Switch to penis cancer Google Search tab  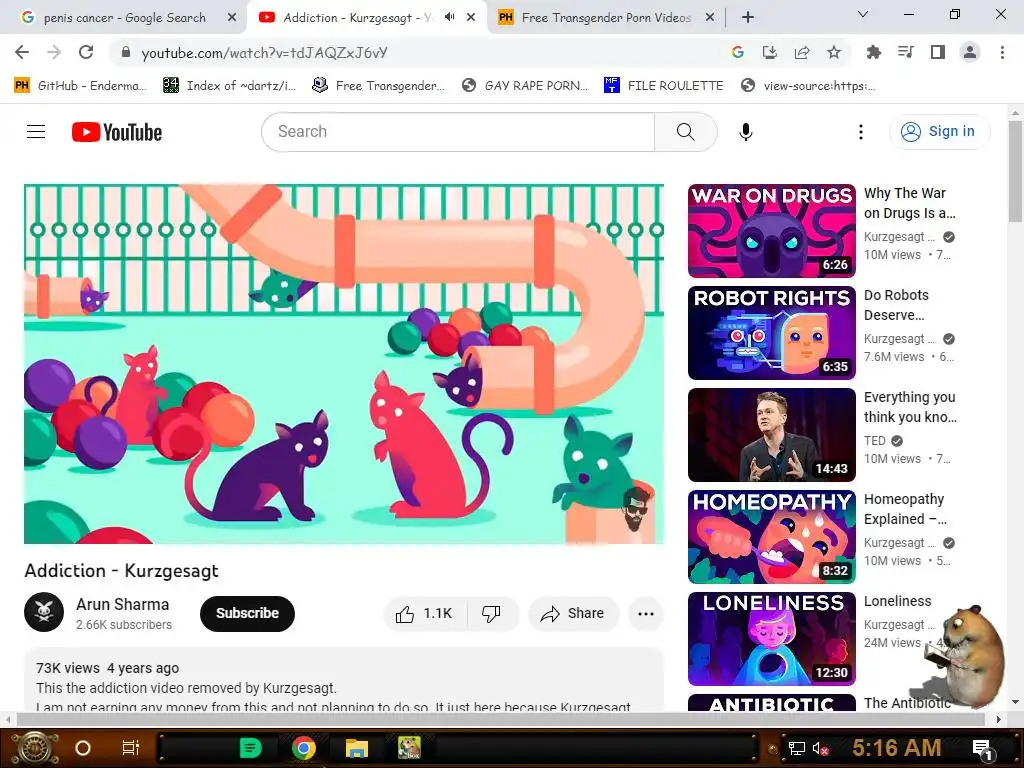coord(123,18)
